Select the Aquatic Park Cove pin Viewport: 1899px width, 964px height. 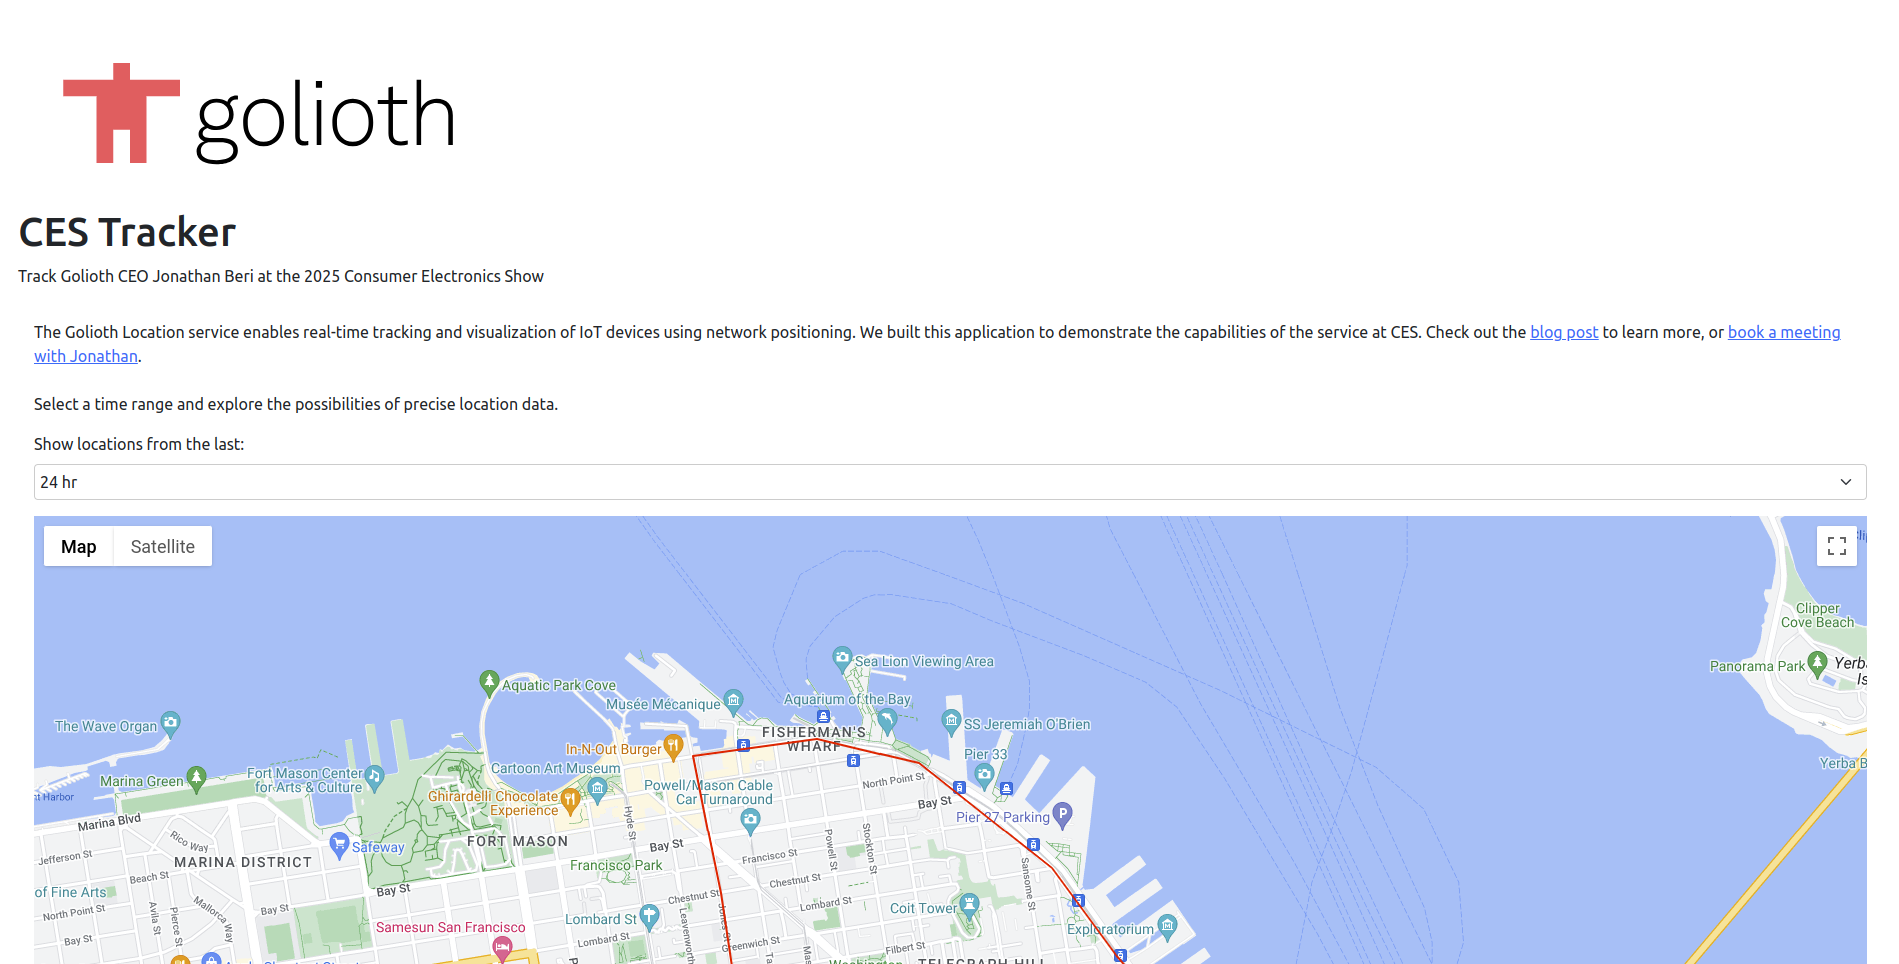point(489,683)
